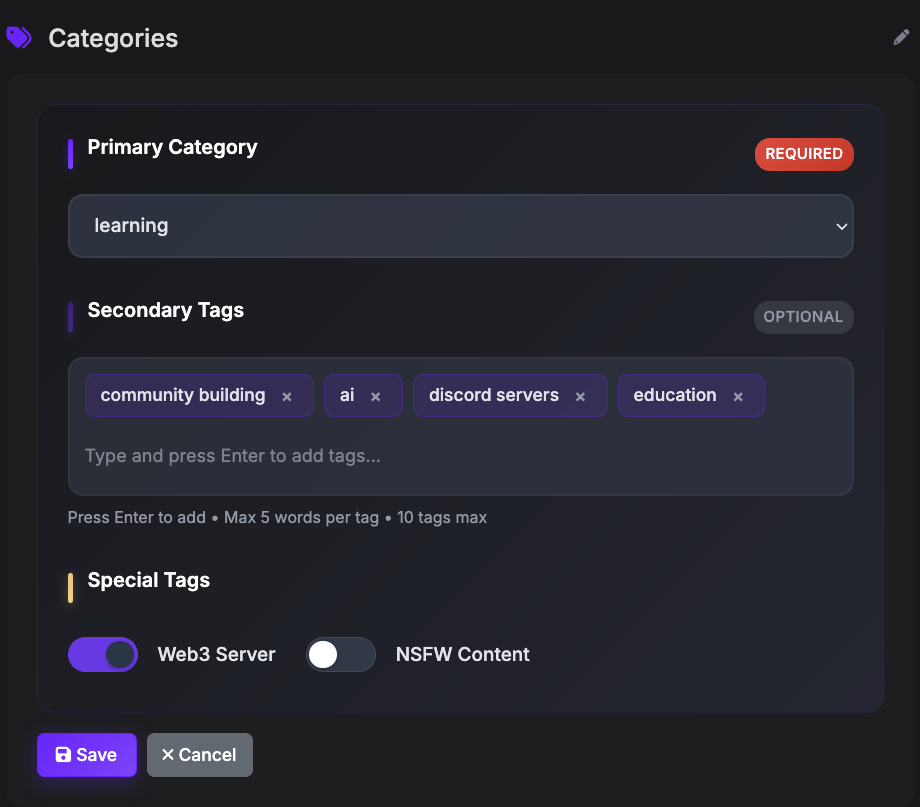
Task: Remove the 'community building' tag via its × icon
Action: click(x=286, y=395)
